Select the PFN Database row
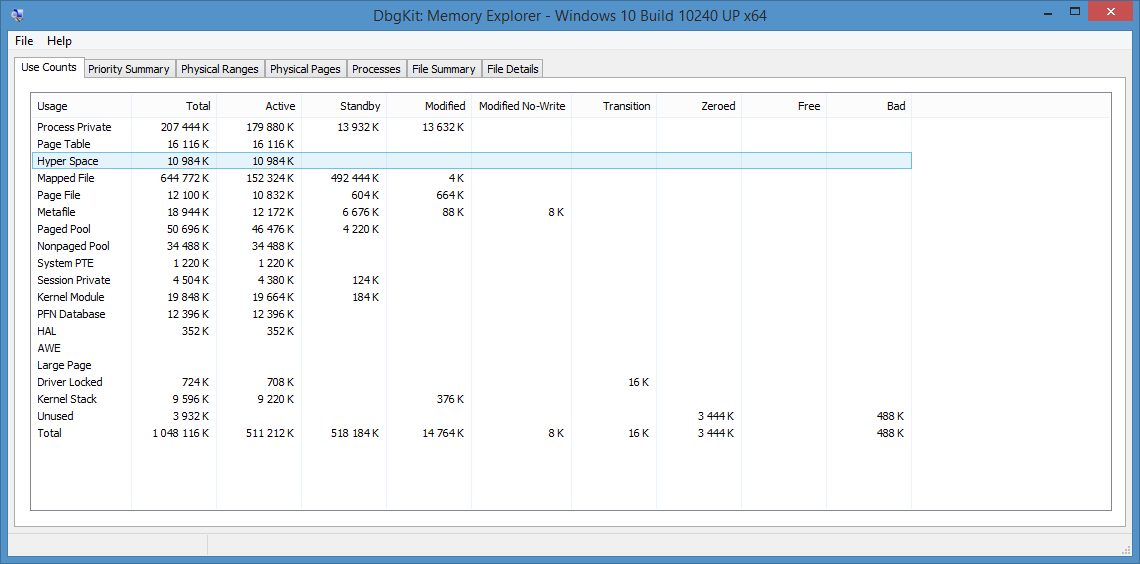The image size is (1140, 564). tap(472, 314)
